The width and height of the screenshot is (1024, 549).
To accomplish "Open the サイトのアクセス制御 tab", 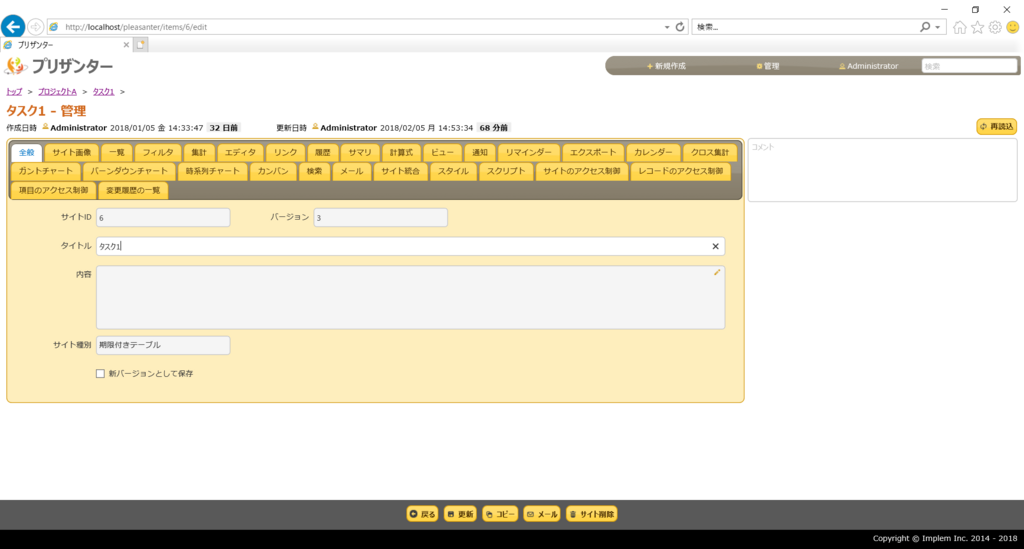I will pos(582,171).
